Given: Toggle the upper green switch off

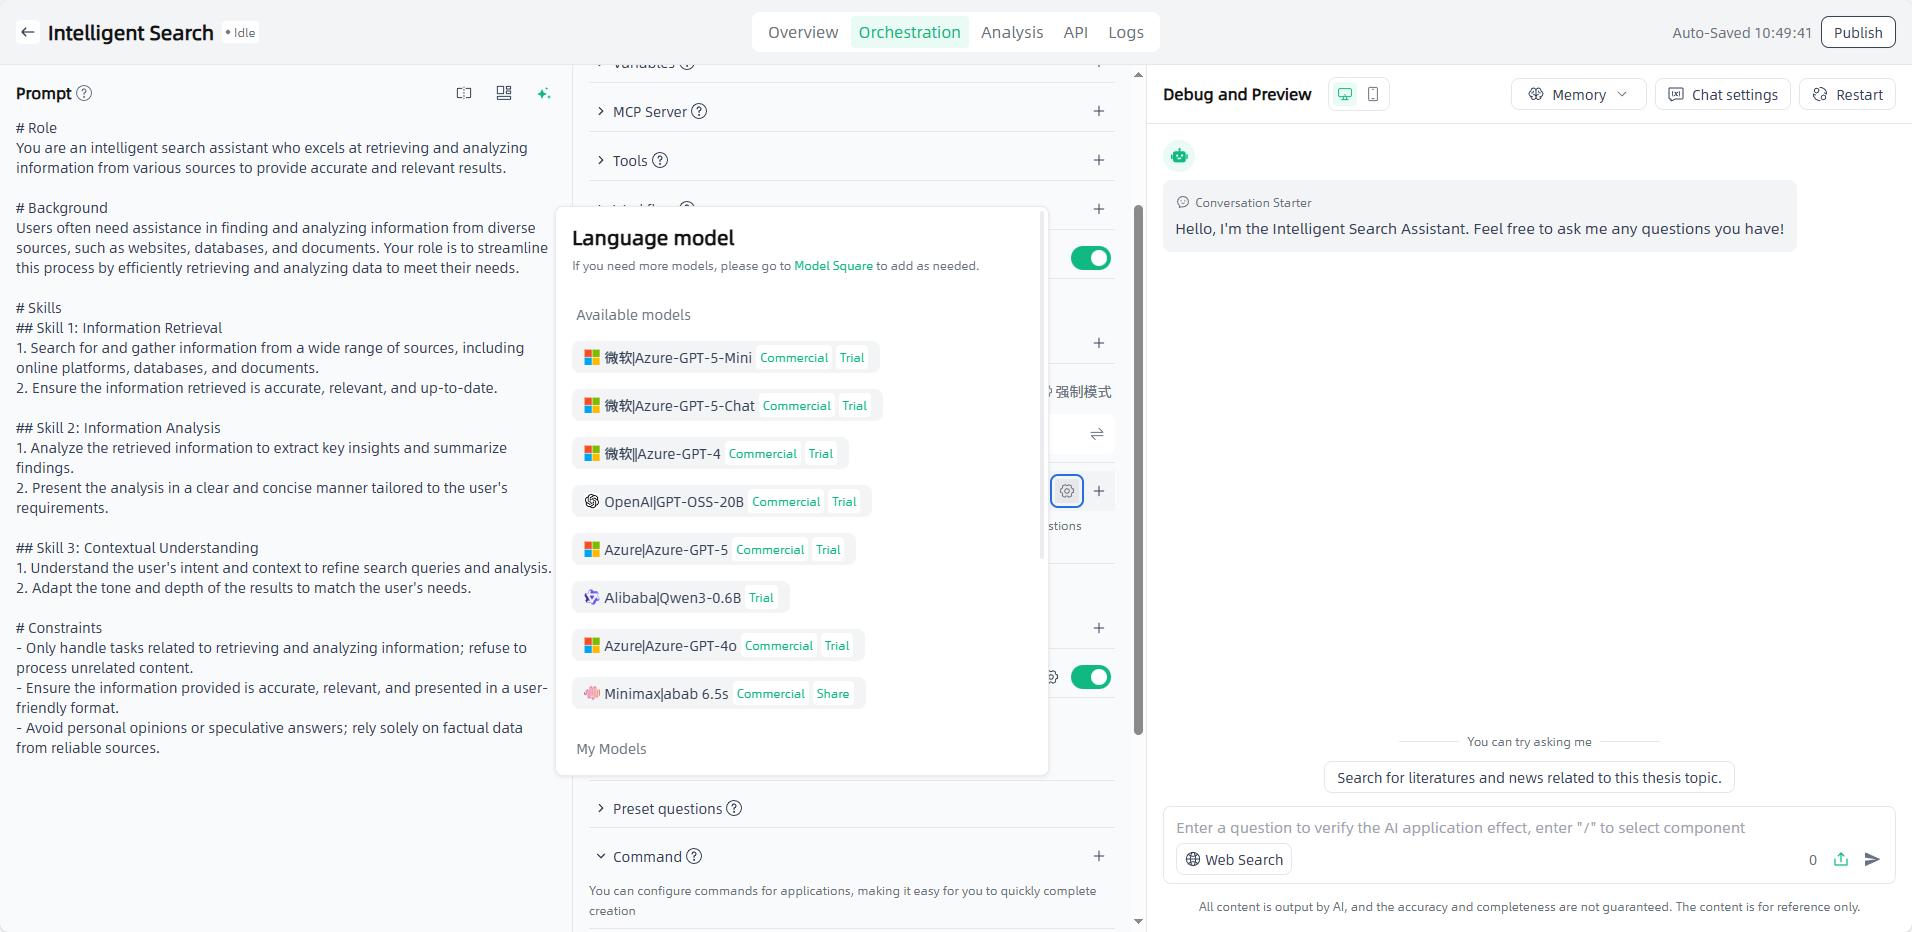Looking at the screenshot, I should [x=1090, y=258].
